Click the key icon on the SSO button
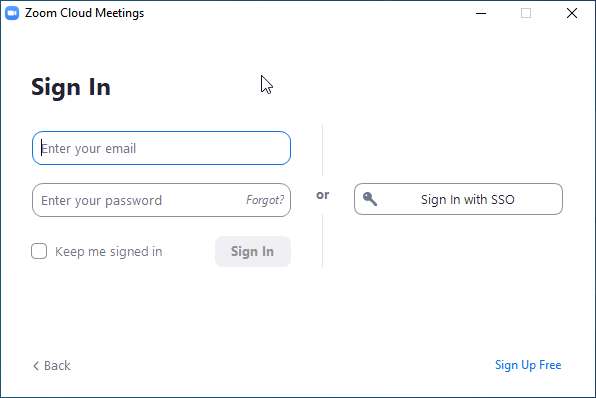The image size is (596, 398). [369, 199]
